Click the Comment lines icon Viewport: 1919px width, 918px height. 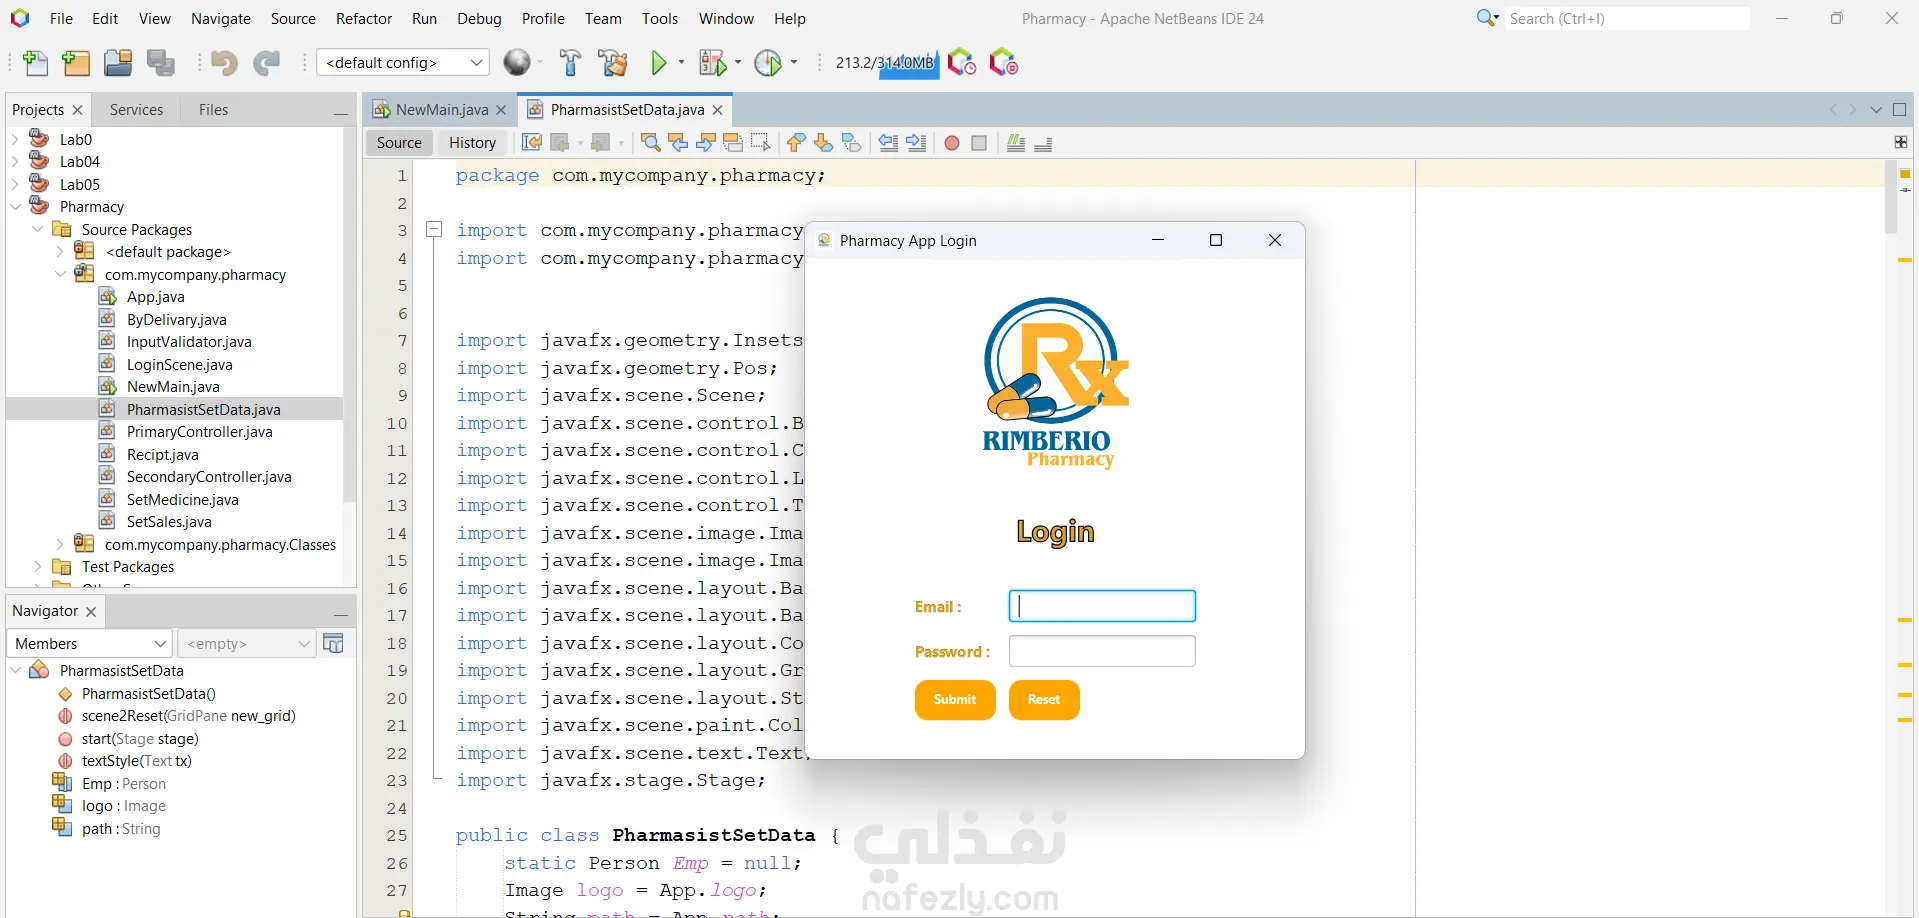[x=1016, y=143]
